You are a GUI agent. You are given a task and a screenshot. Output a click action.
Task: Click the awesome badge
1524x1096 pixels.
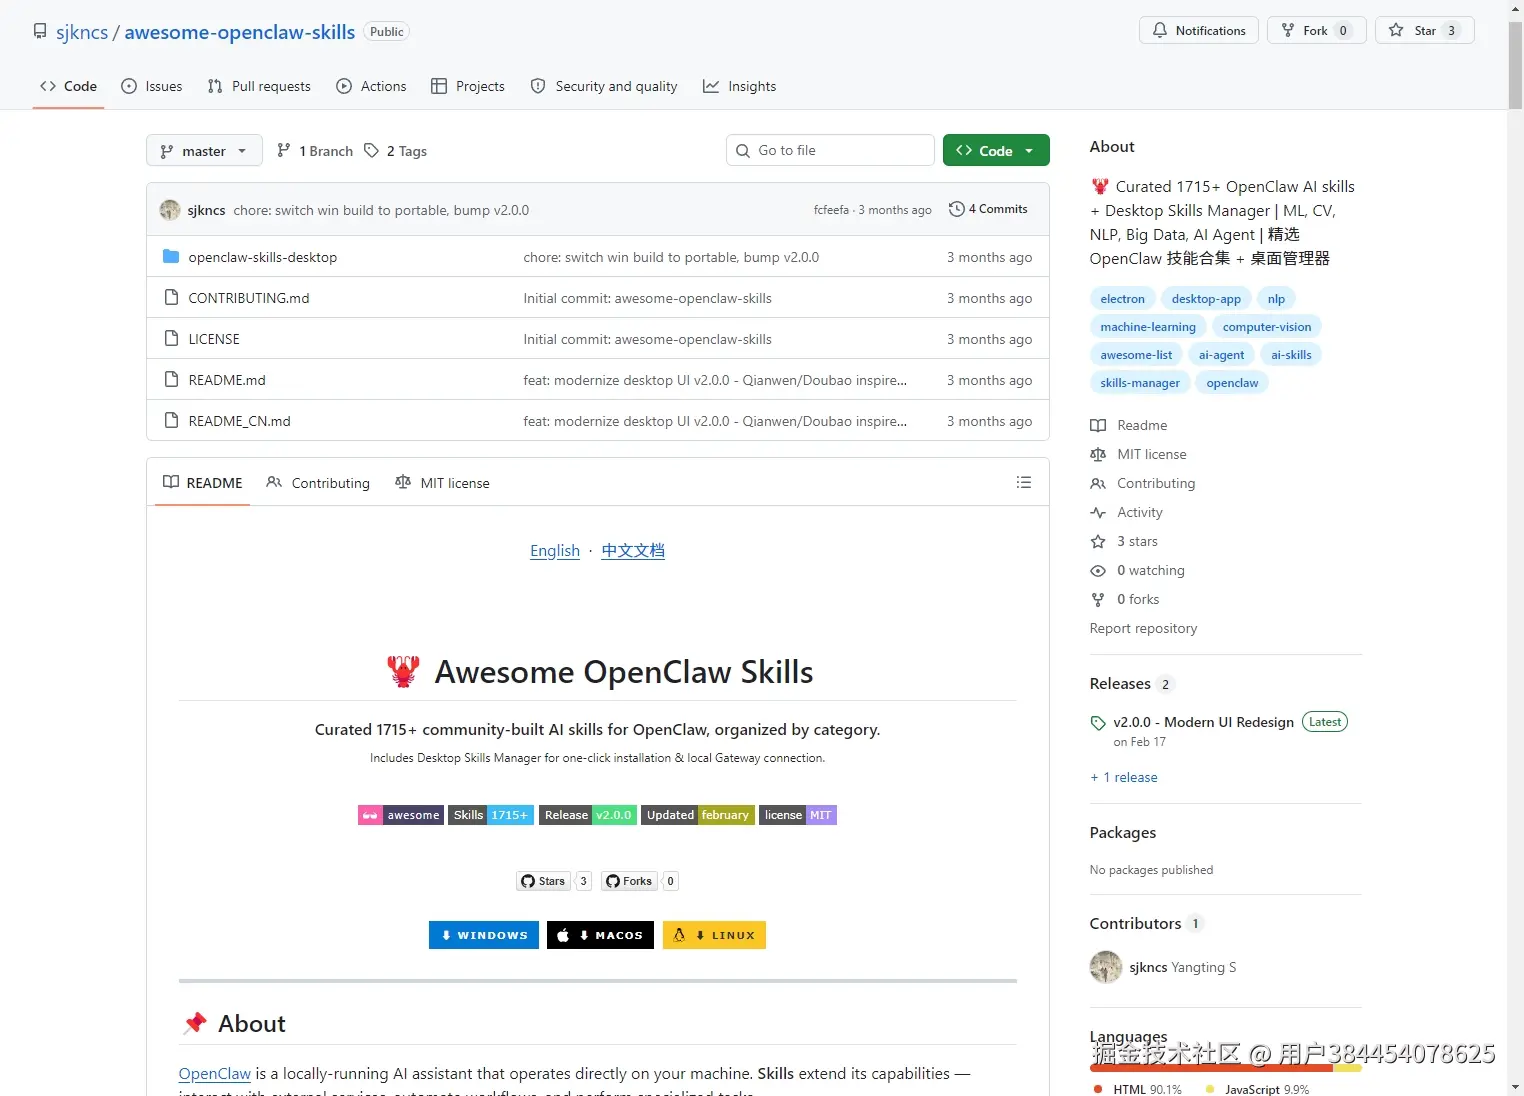[401, 815]
